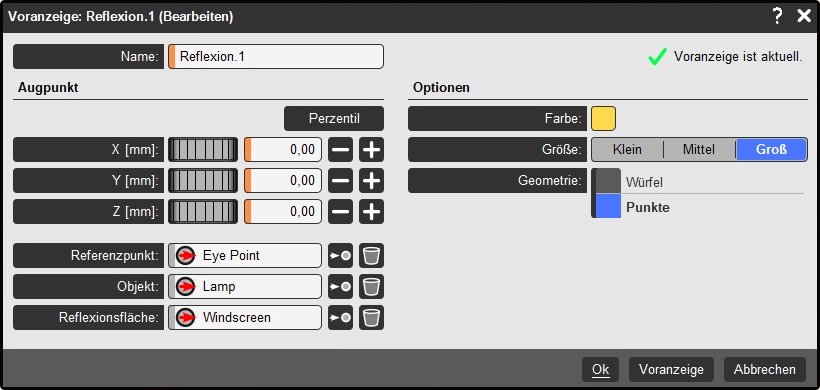The height and width of the screenshot is (390, 820).
Task: Close the Voranzeige dialog
Action: click(804, 17)
